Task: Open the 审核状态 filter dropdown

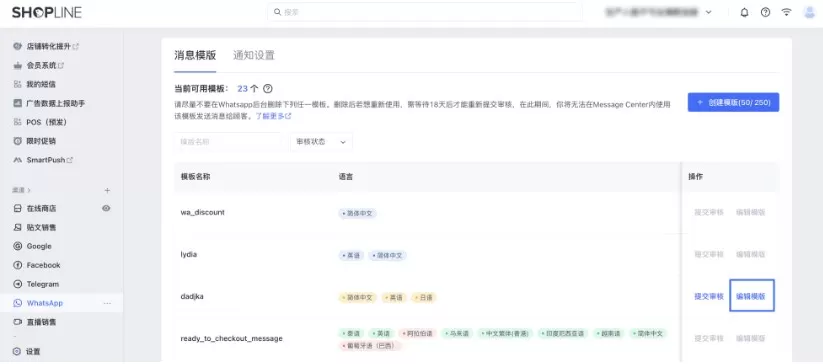Action: pos(321,142)
